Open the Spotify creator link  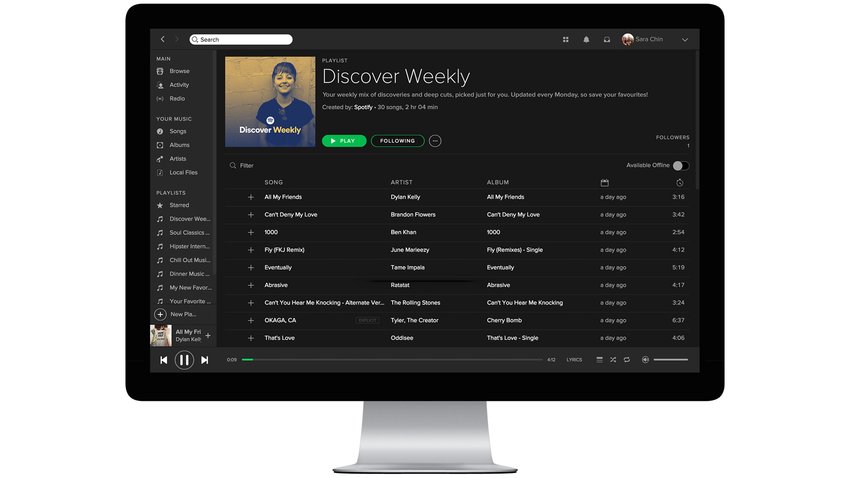[x=363, y=107]
